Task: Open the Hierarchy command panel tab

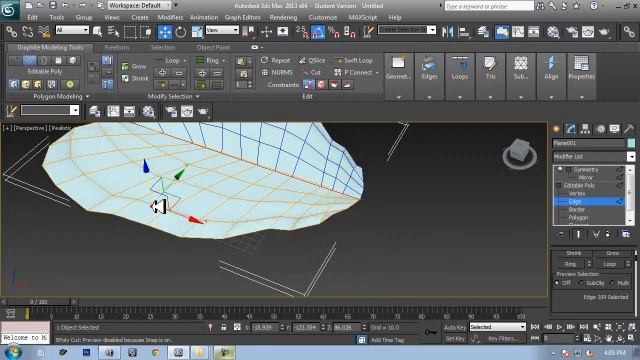Action: [x=586, y=129]
